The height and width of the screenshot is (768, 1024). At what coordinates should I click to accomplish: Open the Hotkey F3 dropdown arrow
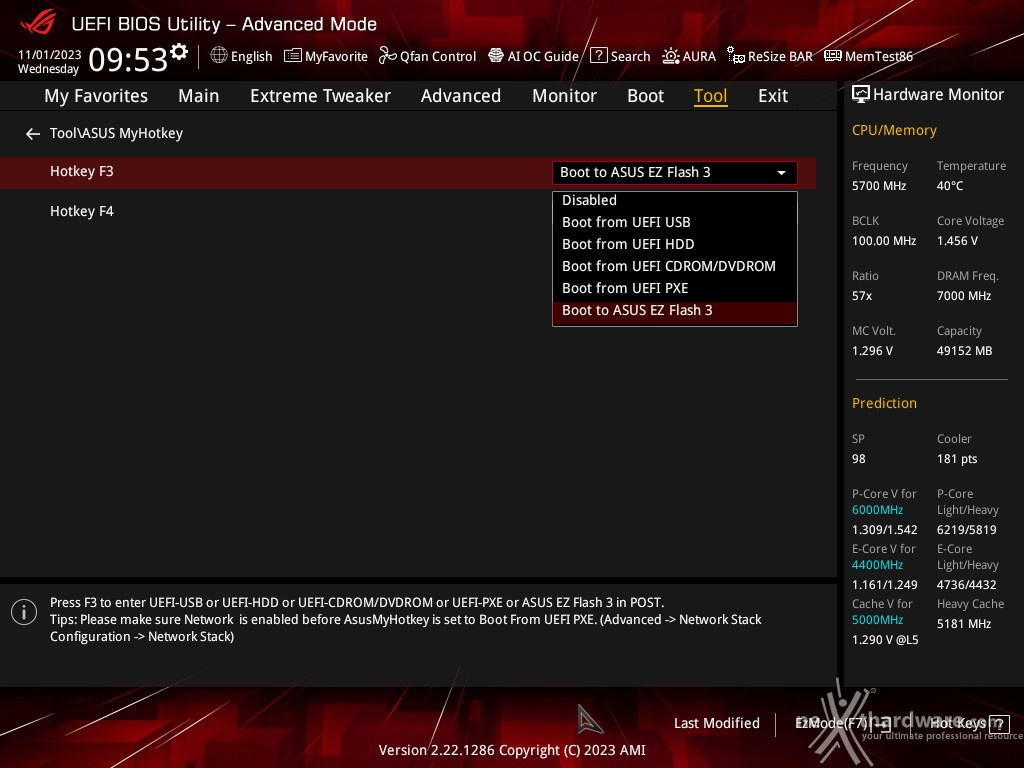pyautogui.click(x=781, y=172)
